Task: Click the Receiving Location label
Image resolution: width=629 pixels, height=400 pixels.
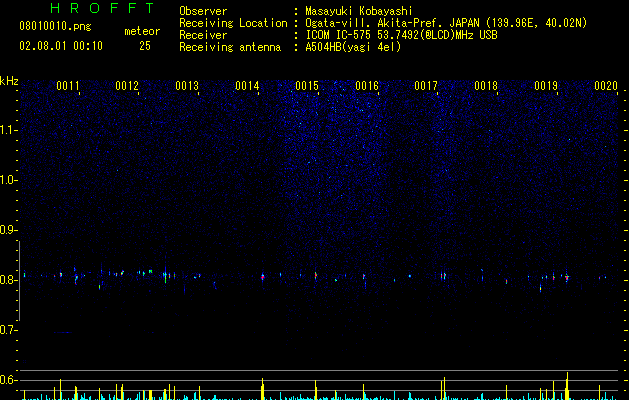Action: [233, 23]
